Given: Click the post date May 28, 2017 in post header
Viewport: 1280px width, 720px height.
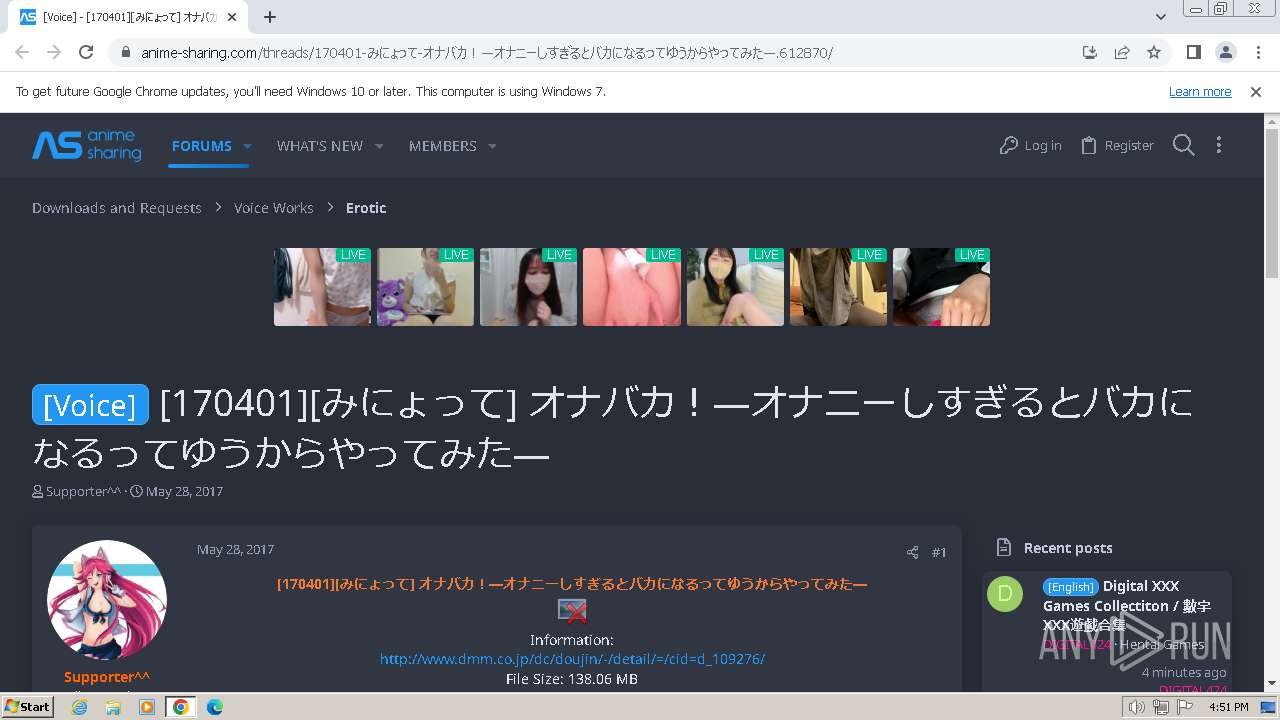Looking at the screenshot, I should pyautogui.click(x=235, y=549).
